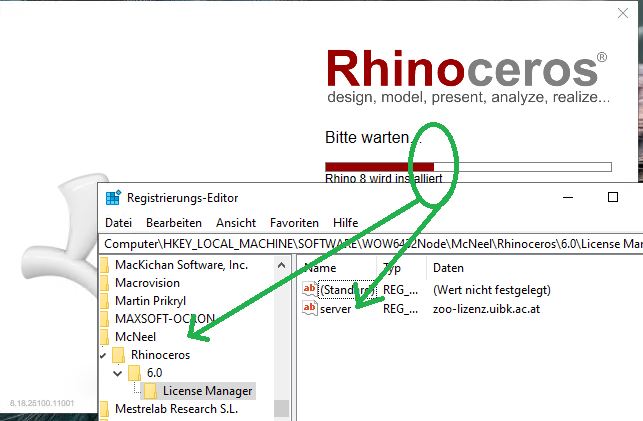
Task: Open the Datei menu
Action: [119, 223]
